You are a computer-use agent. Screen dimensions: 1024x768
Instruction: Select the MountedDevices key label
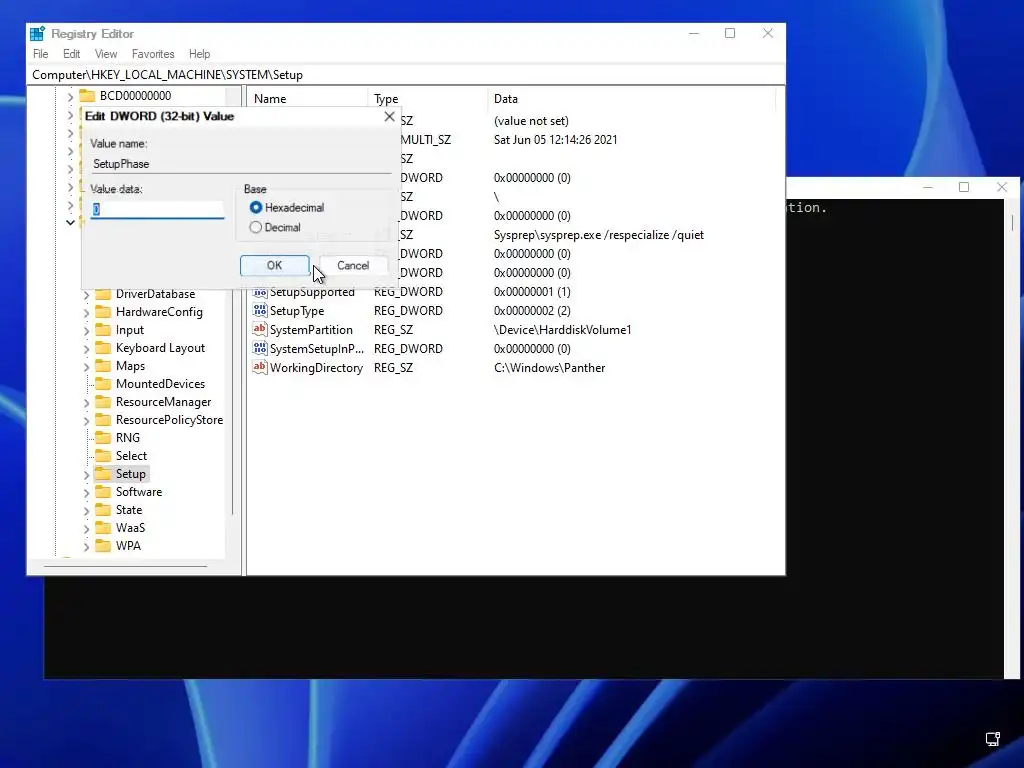(160, 384)
